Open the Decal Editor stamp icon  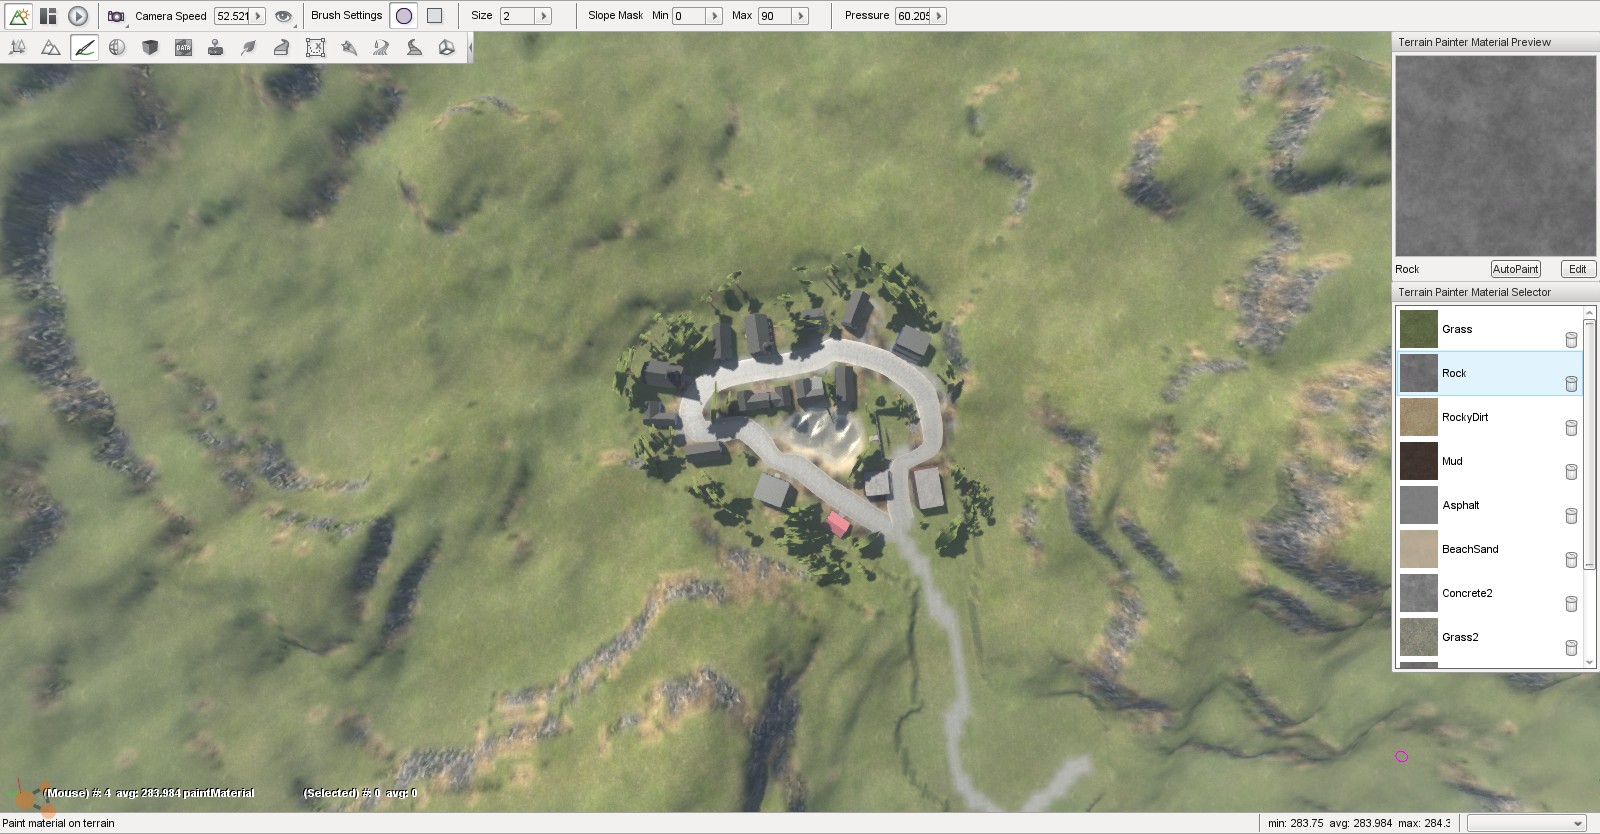pyautogui.click(x=215, y=47)
